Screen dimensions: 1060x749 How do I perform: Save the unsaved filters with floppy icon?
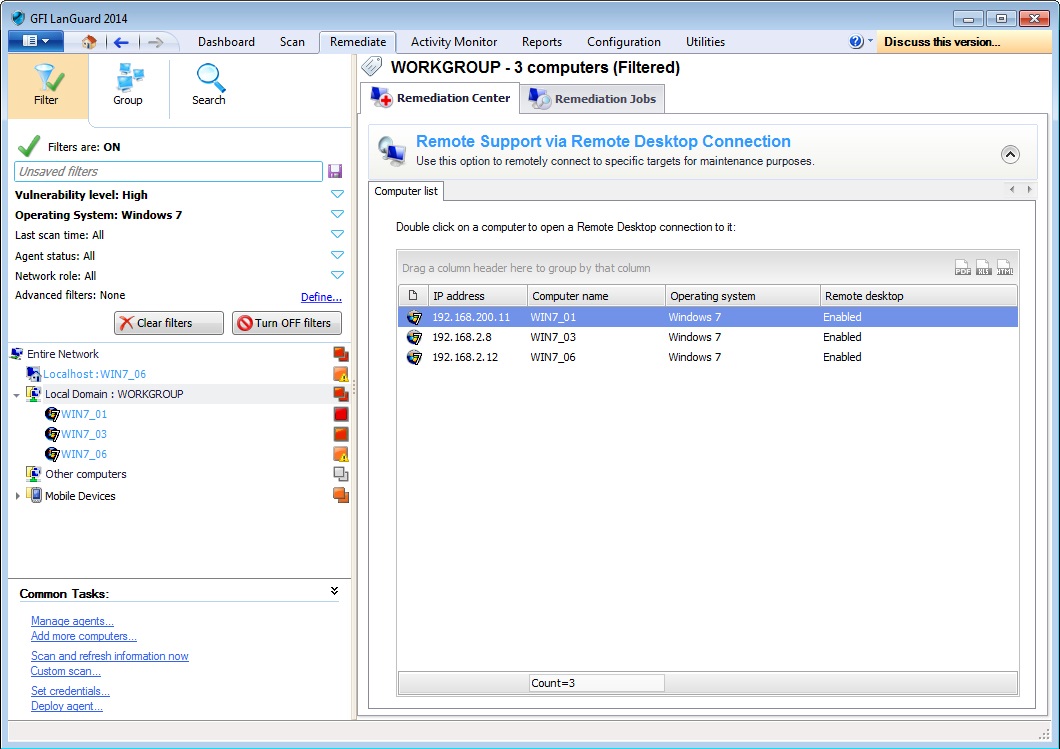(x=335, y=171)
